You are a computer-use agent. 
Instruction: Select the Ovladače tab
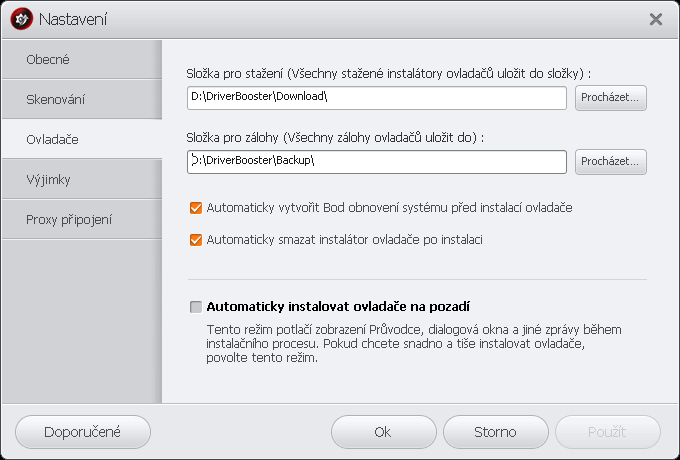(x=80, y=139)
